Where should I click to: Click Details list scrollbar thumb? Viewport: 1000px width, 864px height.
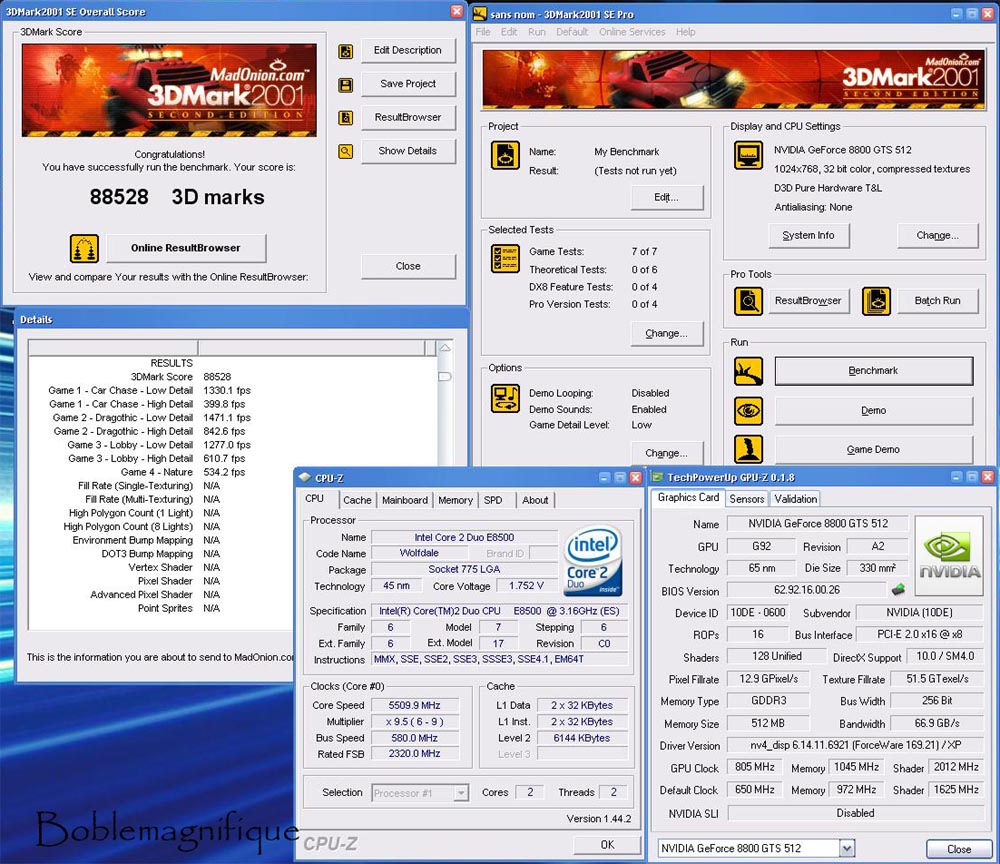tap(445, 376)
